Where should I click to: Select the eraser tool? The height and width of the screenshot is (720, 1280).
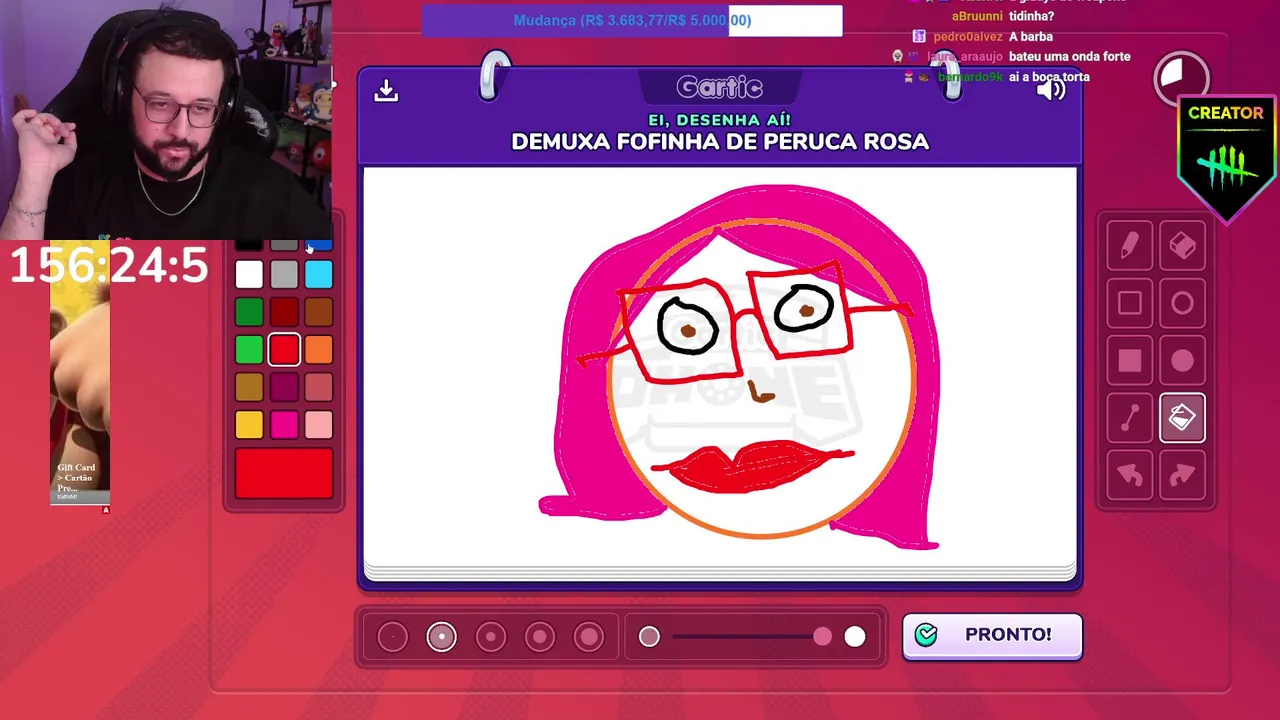(1182, 246)
